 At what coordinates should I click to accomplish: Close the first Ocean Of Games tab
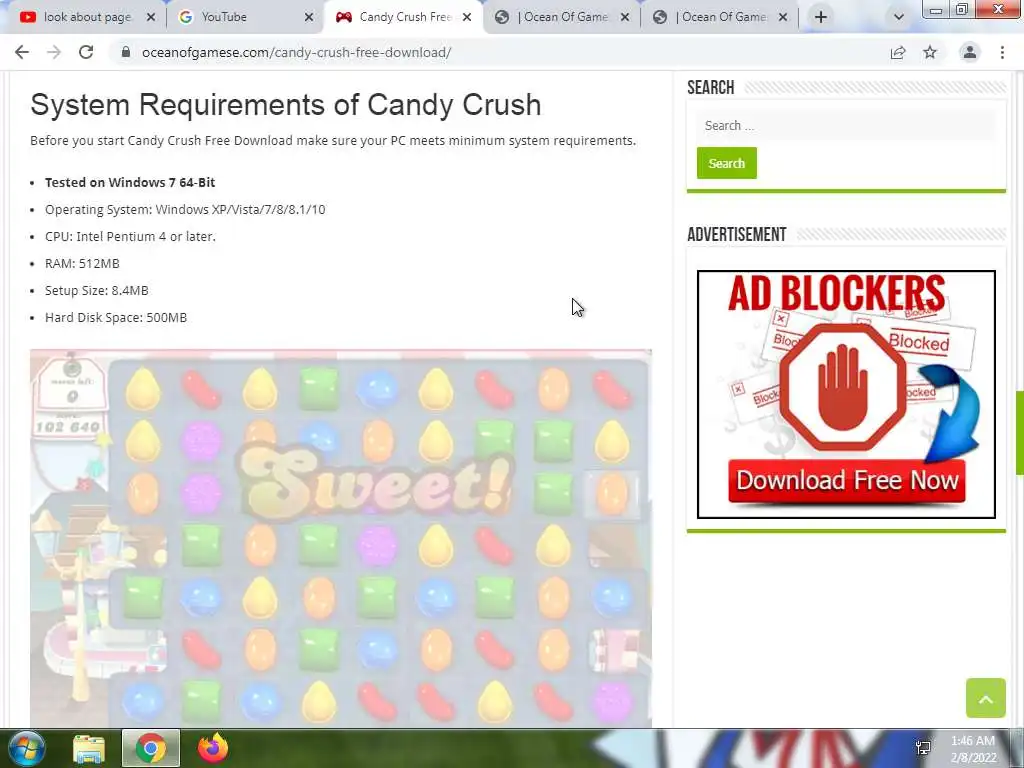pos(625,17)
